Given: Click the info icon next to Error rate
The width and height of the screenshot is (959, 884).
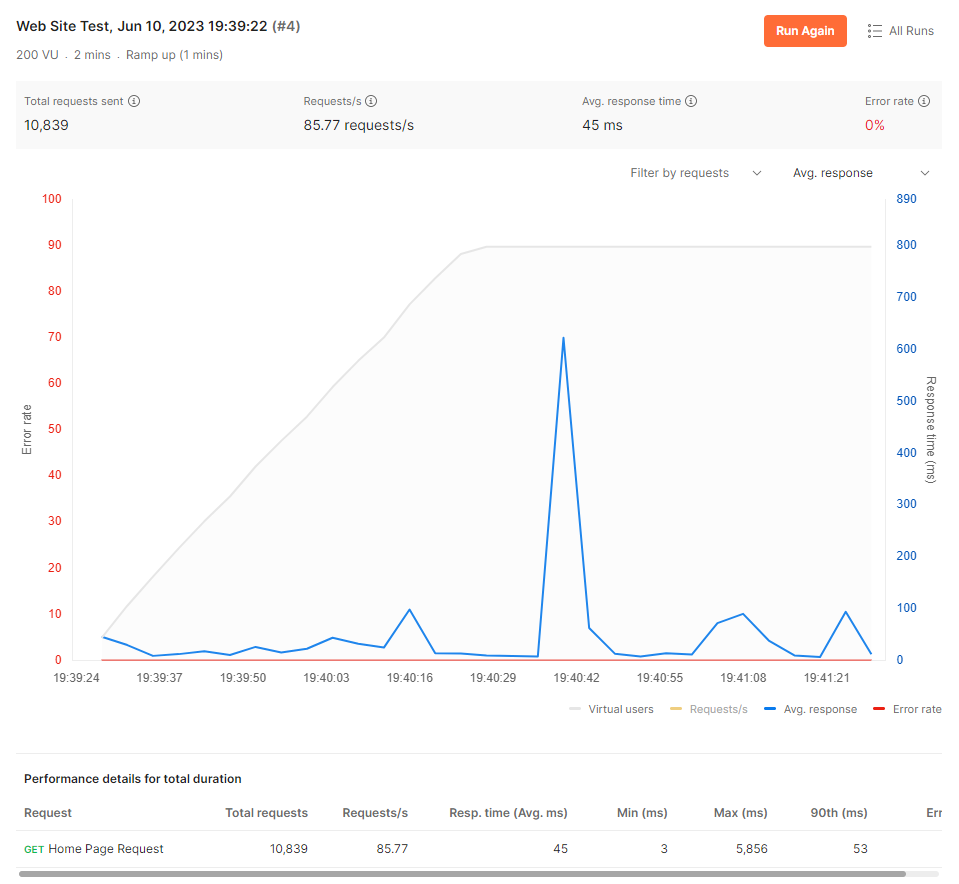Looking at the screenshot, I should (924, 101).
